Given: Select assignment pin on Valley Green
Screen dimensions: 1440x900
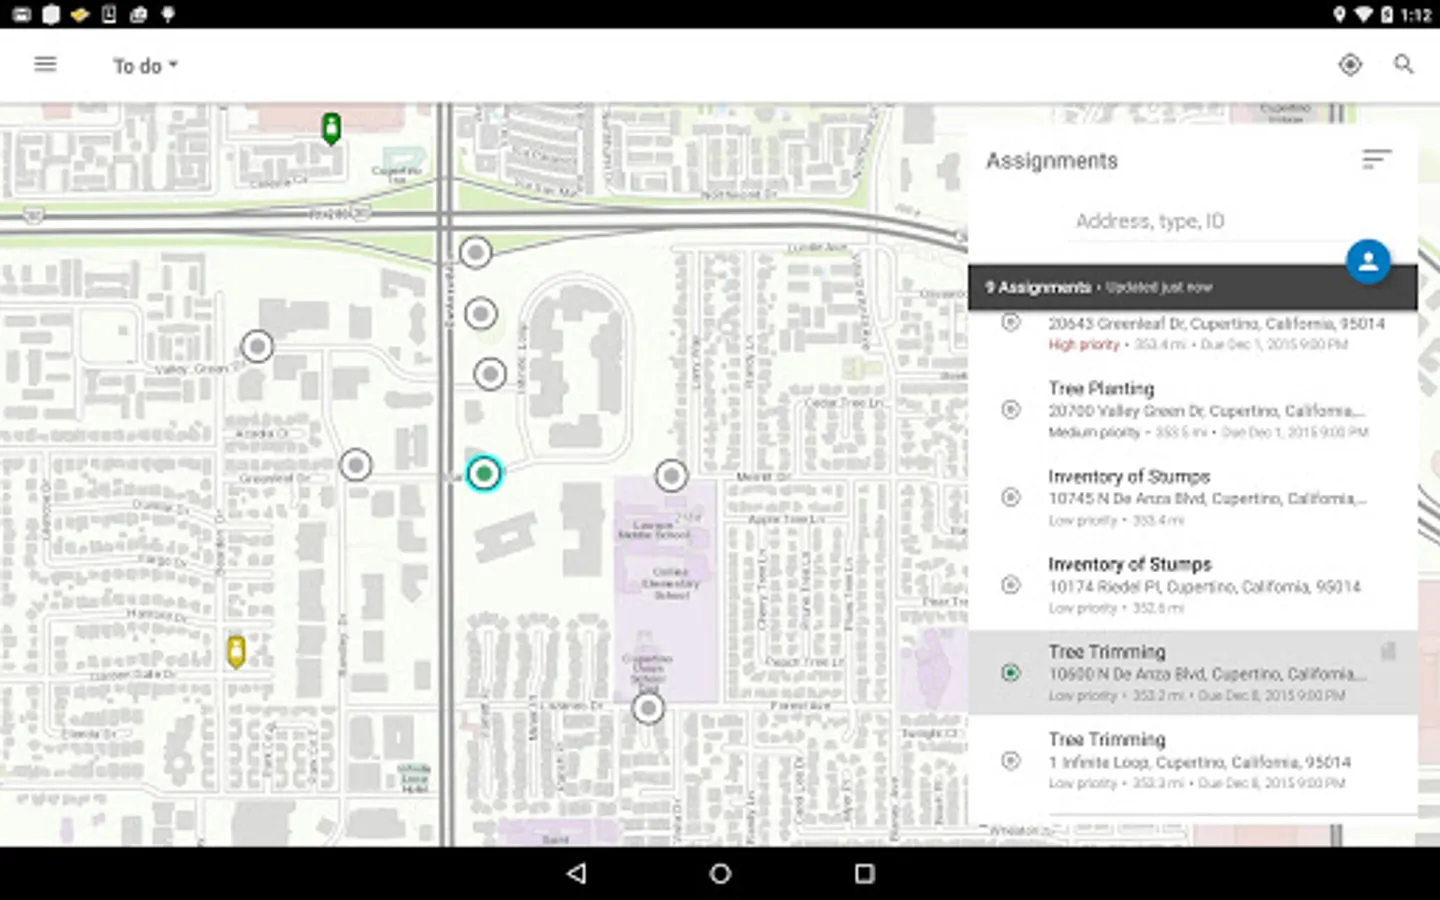Looking at the screenshot, I should (x=258, y=347).
